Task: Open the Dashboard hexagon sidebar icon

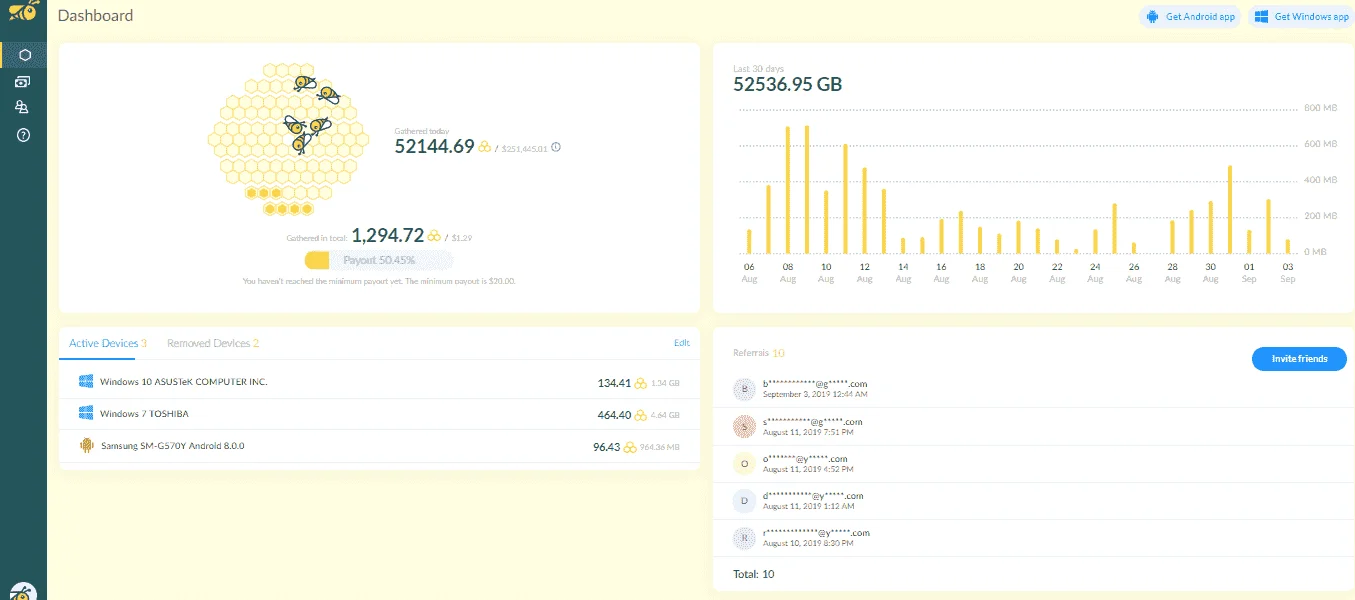Action: click(x=24, y=55)
